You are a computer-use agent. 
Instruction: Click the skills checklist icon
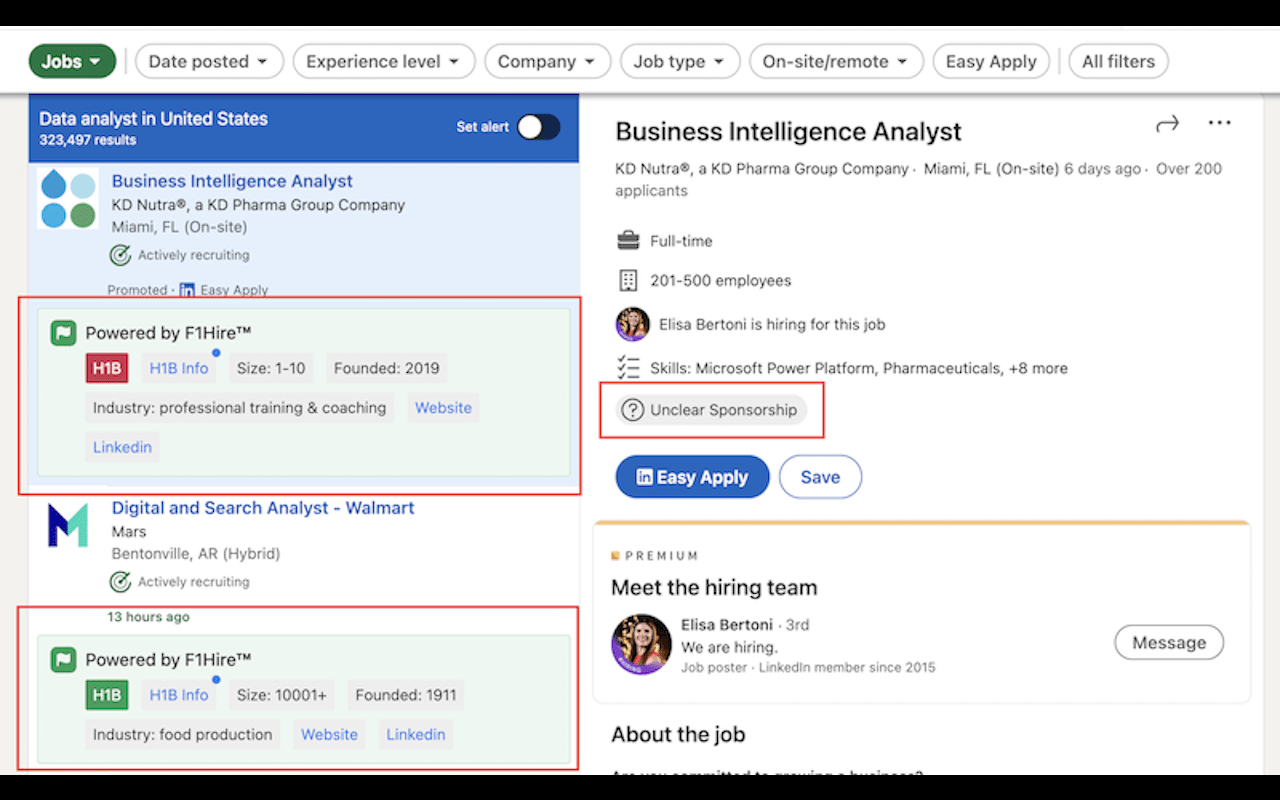628,368
